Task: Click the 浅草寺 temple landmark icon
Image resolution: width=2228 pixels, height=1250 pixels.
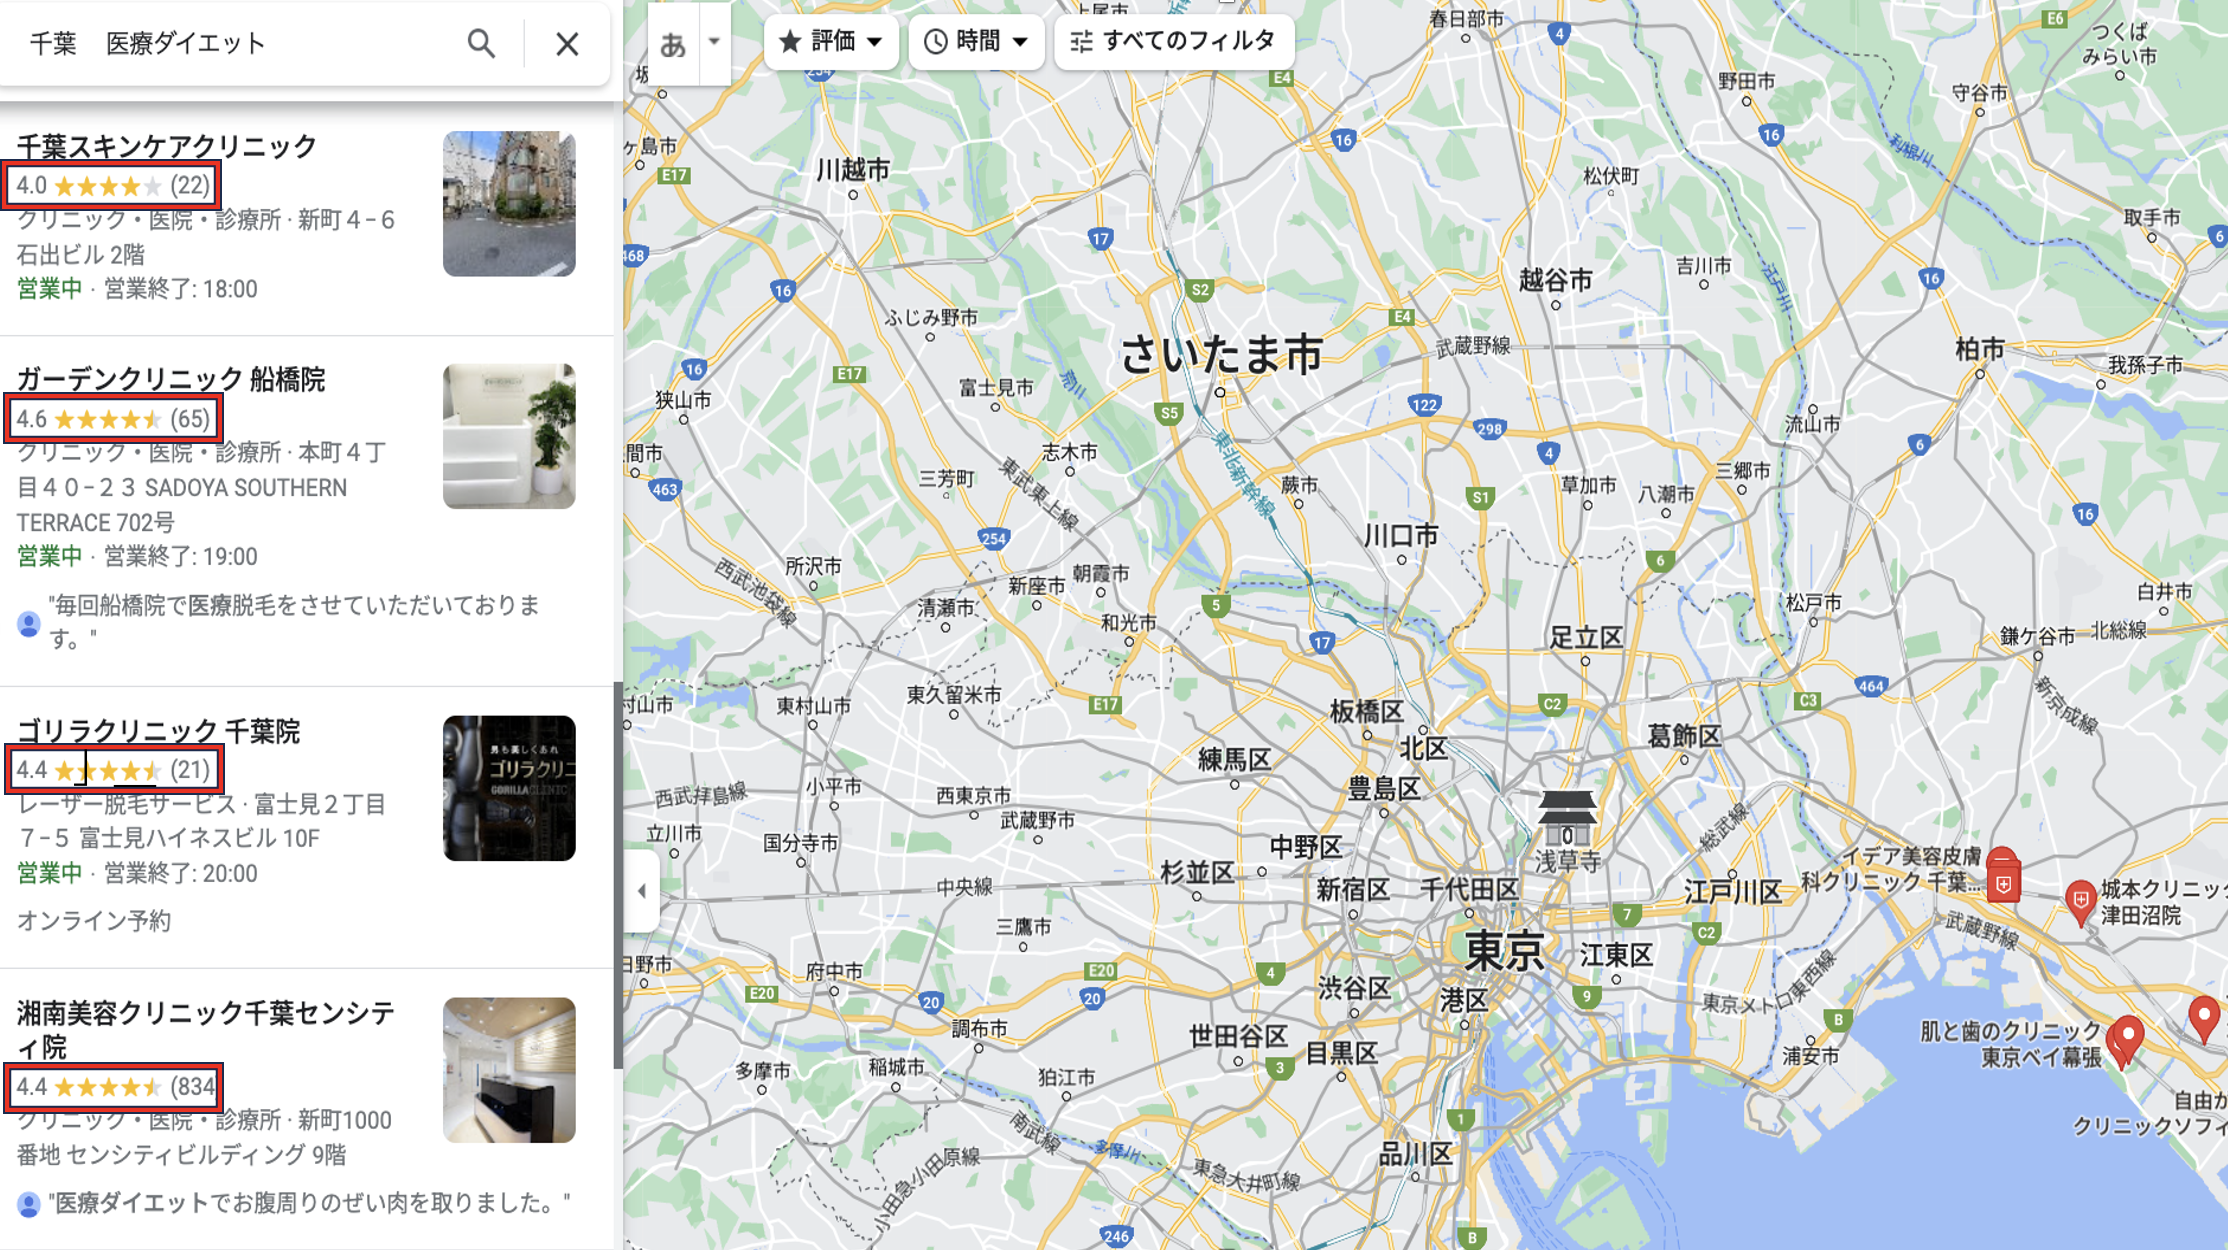Action: pyautogui.click(x=1567, y=816)
